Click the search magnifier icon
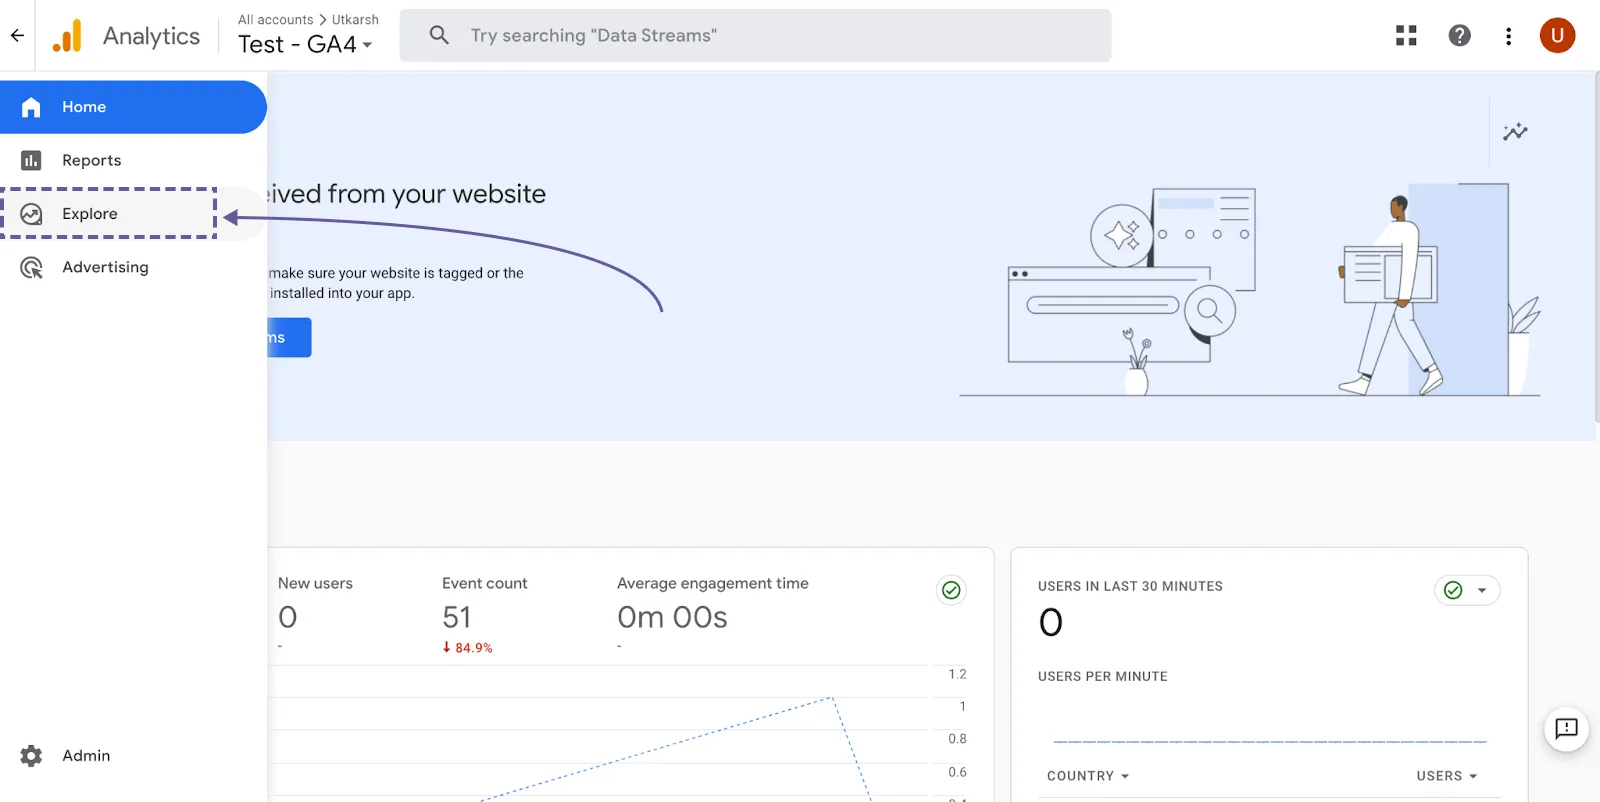Viewport: 1600px width, 802px height. click(x=439, y=36)
